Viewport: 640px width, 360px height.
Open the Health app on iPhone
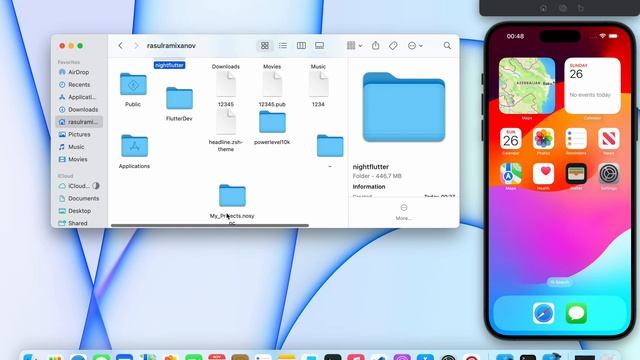543,174
